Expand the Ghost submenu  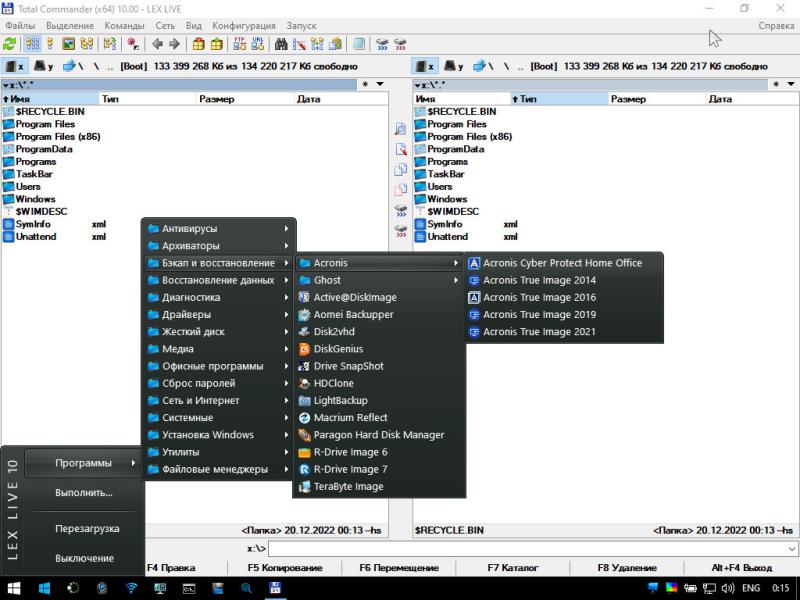click(379, 280)
